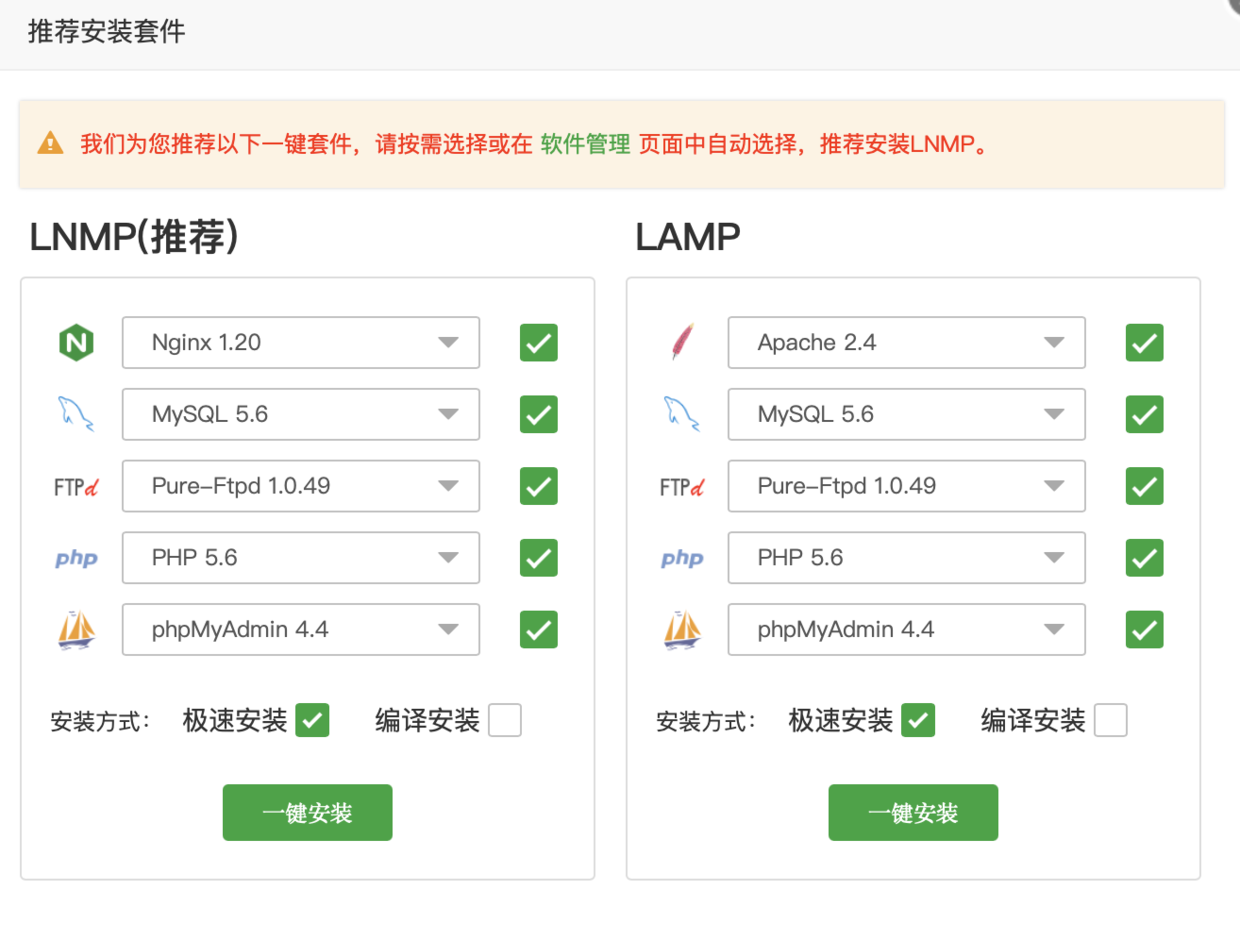
Task: Click the FTPd icon in LNMP panel
Action: click(76, 487)
